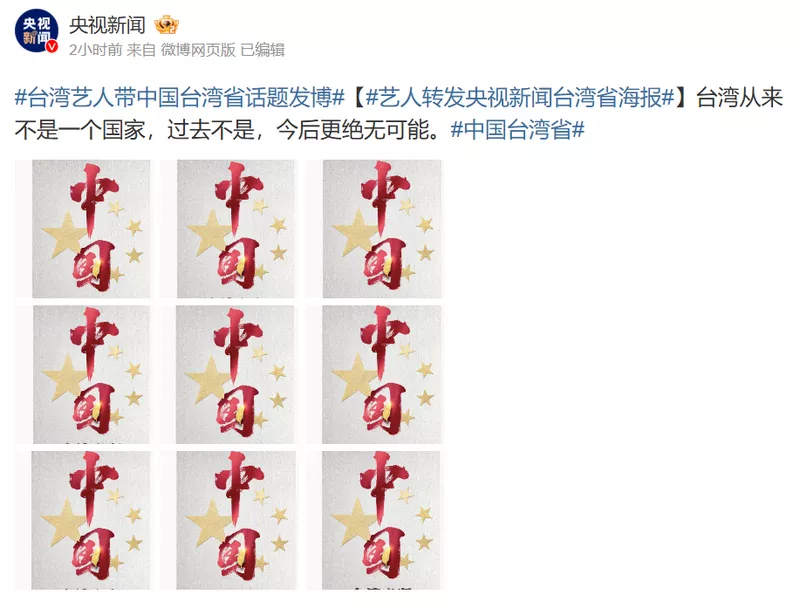Open hashtag #台湾艺人带中国台湾省话题发博#
Screen dimensions: 800x615
pos(180,97)
